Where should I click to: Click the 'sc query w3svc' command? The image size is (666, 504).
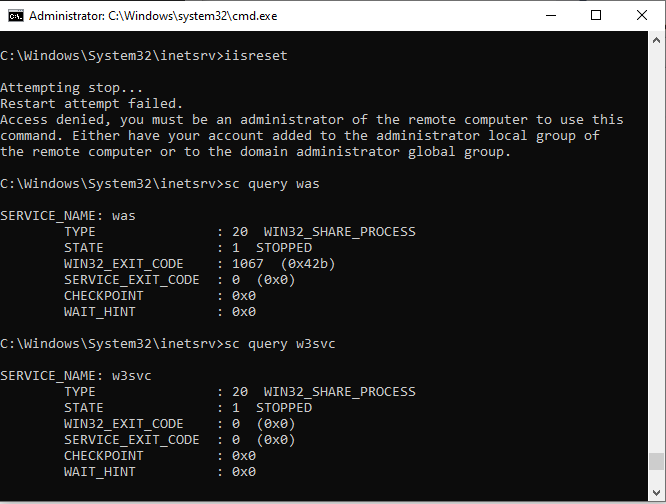pos(280,344)
